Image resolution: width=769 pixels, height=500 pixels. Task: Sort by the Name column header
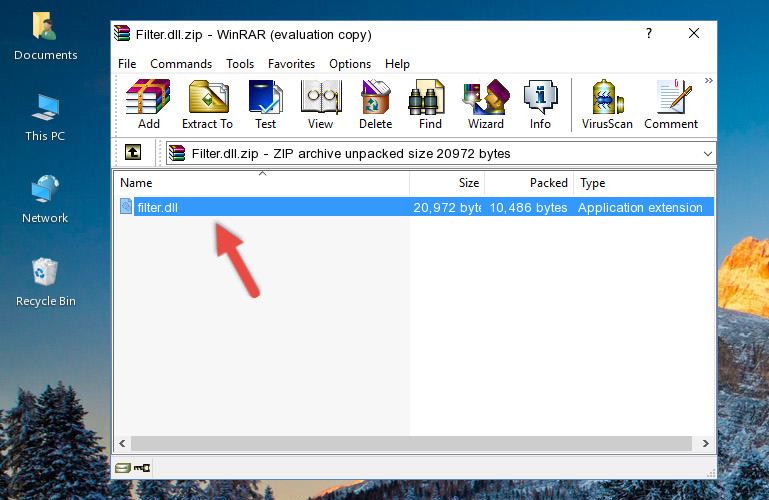coord(262,183)
